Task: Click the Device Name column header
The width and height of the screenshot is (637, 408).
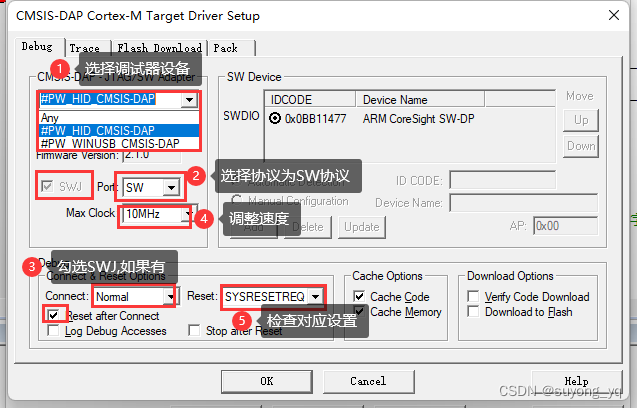Action: (420, 100)
